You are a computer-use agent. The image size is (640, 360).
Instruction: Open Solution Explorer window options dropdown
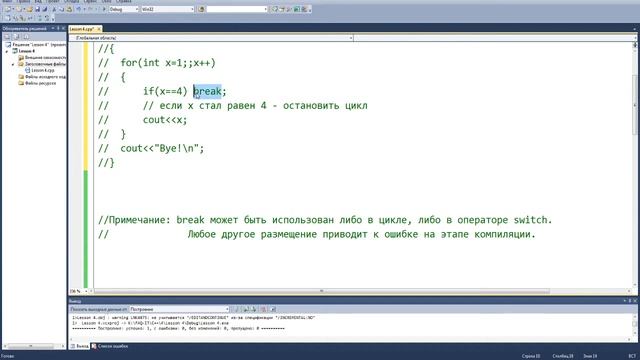53,29
